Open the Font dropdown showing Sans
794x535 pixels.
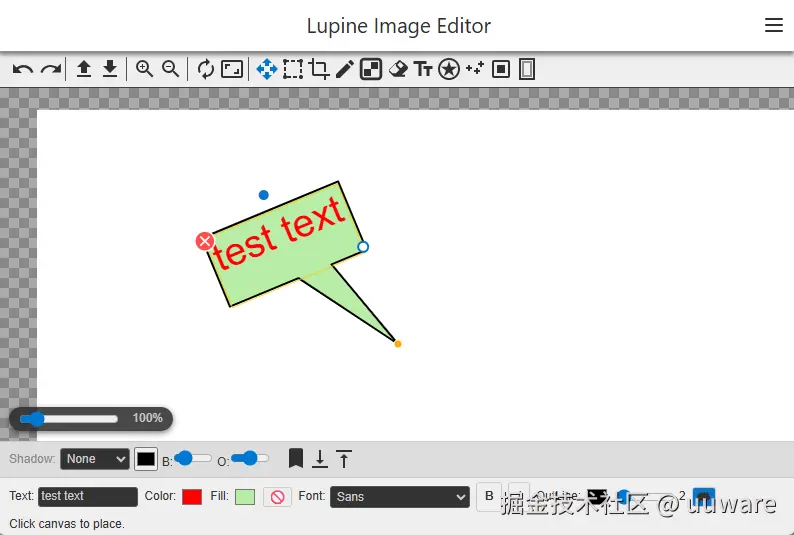(400, 497)
